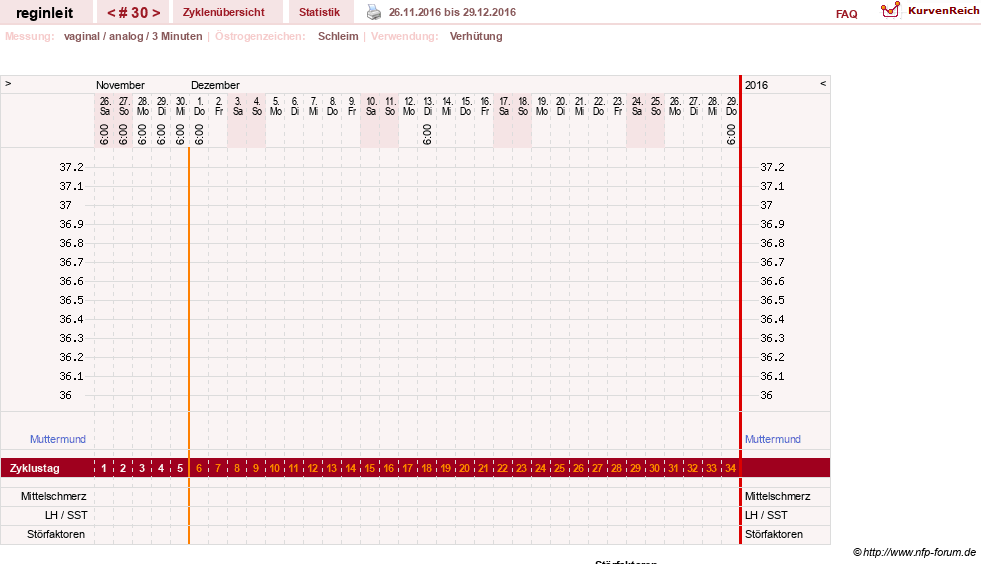
Task: Select cycle day 5 in Zyklustag row
Action: 180,468
